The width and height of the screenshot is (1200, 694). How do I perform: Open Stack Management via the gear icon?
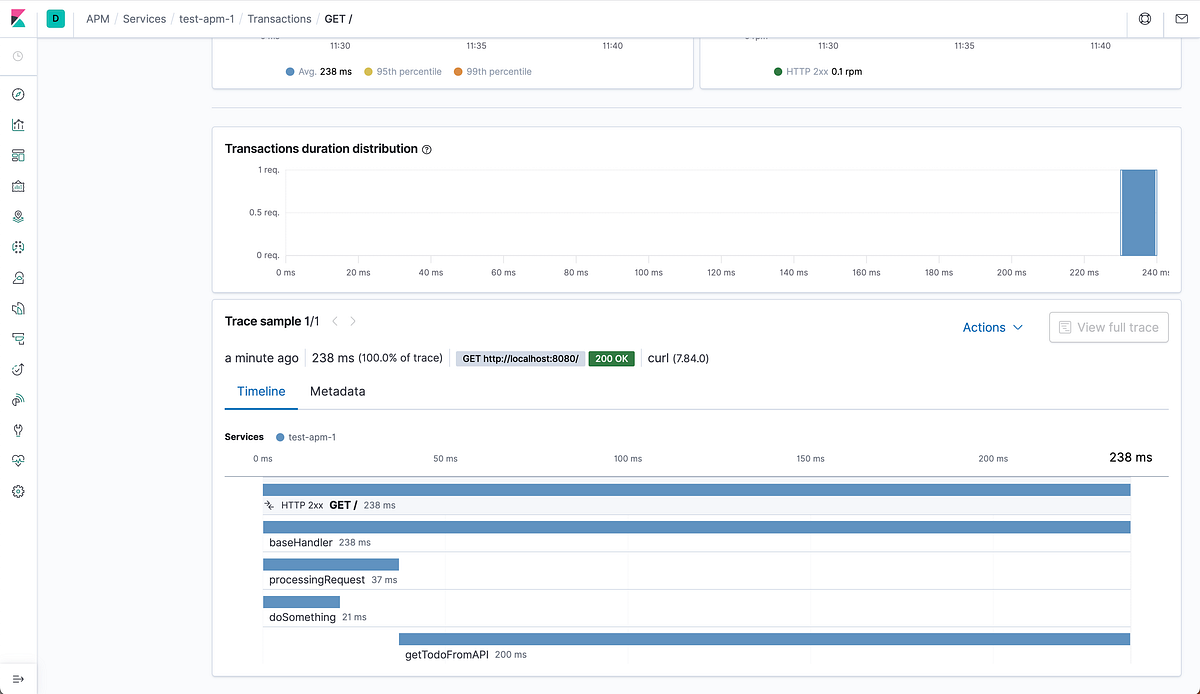coord(18,491)
